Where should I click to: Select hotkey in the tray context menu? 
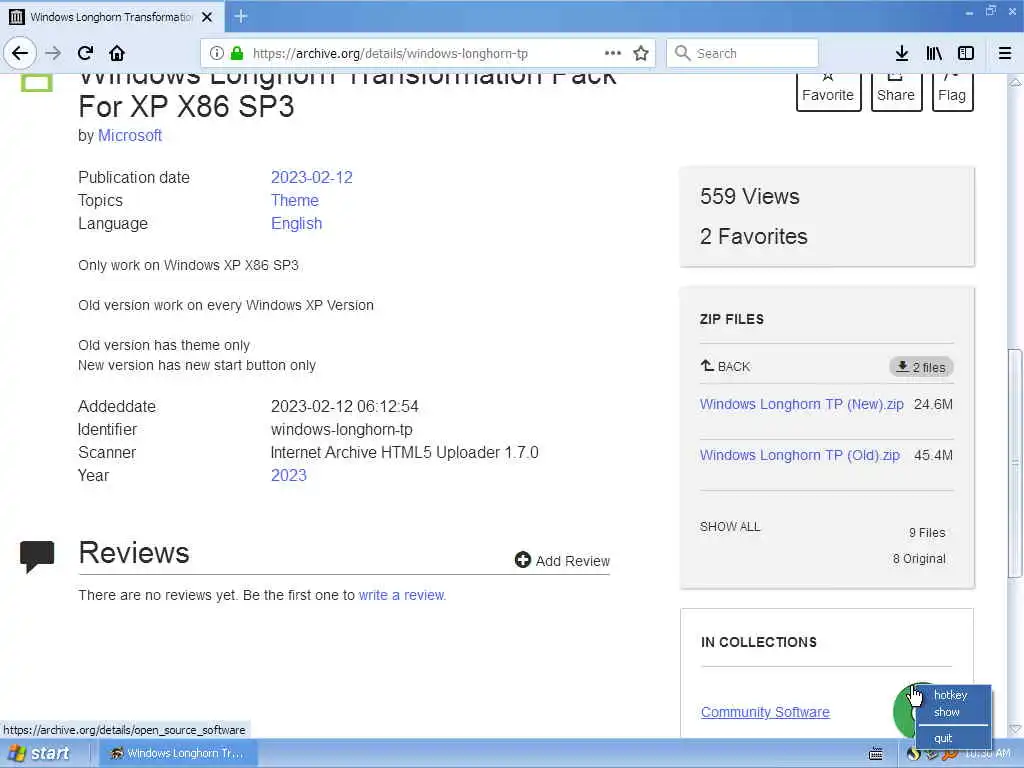pyautogui.click(x=950, y=695)
